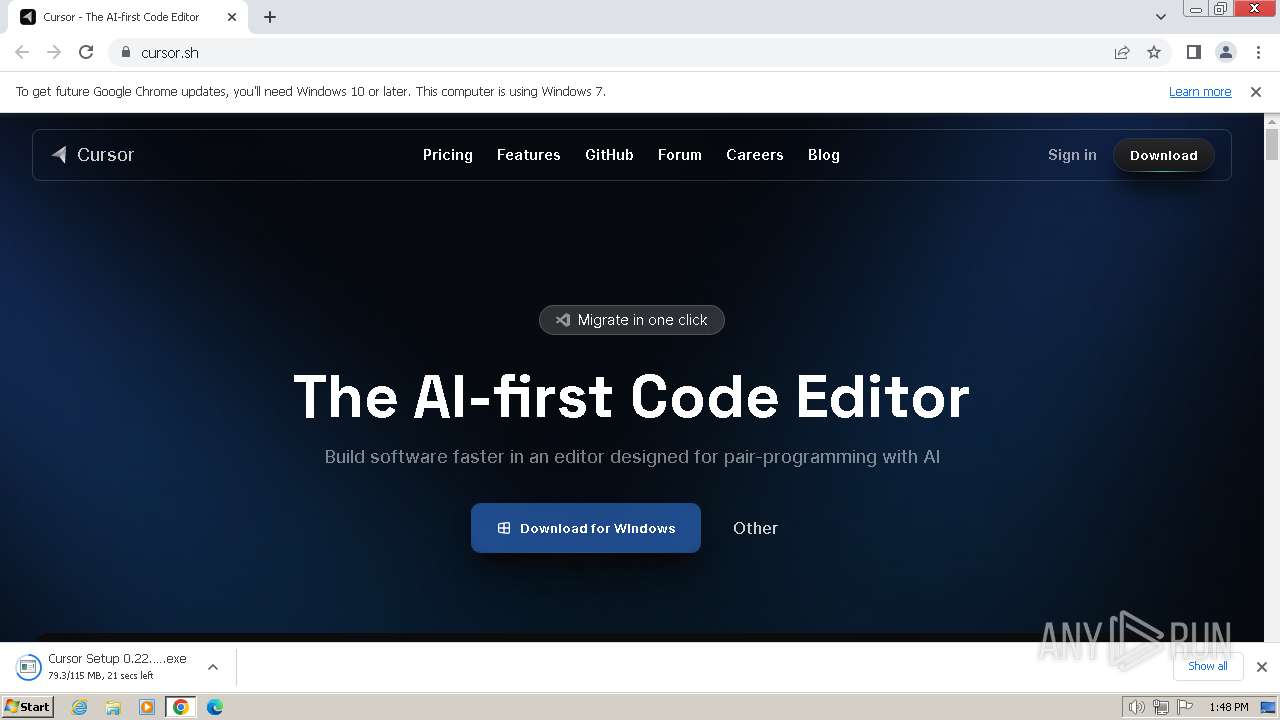Open download options chevron for Cursor Setup
The width and height of the screenshot is (1280, 720).
click(212, 667)
